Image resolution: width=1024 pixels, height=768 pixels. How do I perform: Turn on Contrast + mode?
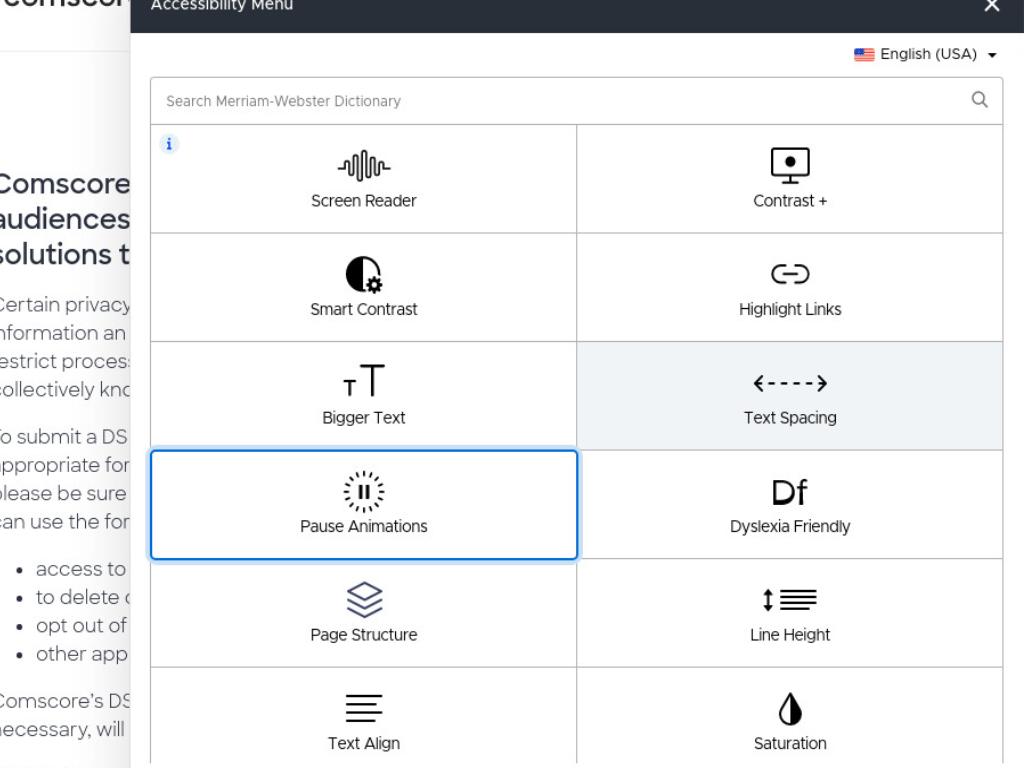[790, 179]
